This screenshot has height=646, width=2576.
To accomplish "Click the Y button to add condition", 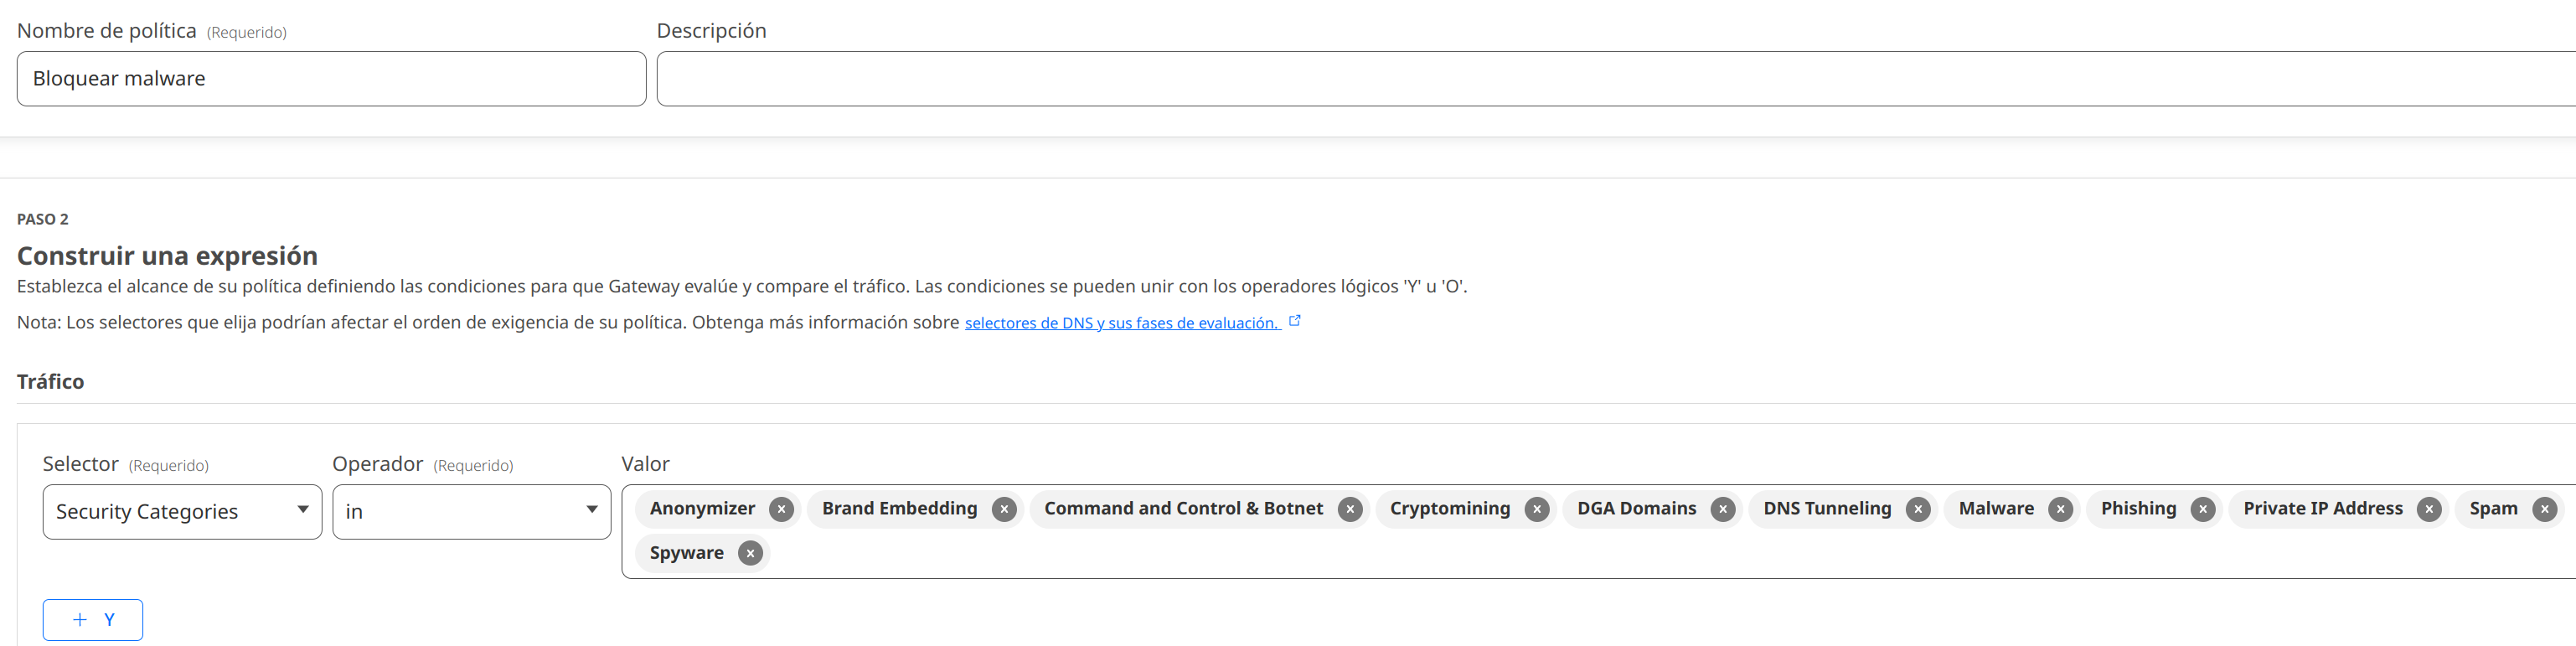I will click(x=93, y=620).
